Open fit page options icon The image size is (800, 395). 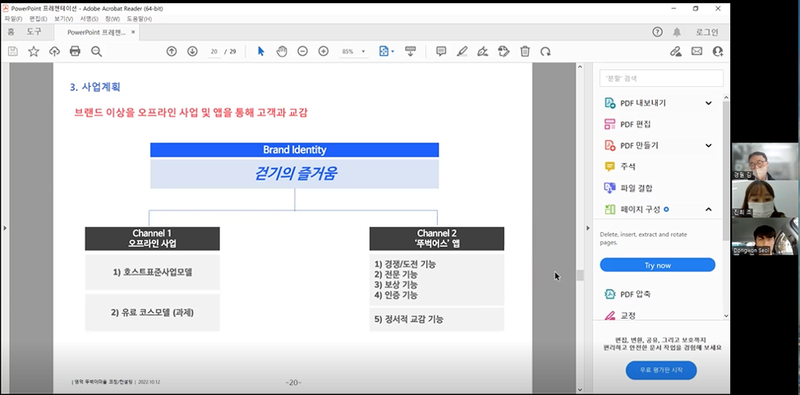click(x=386, y=51)
